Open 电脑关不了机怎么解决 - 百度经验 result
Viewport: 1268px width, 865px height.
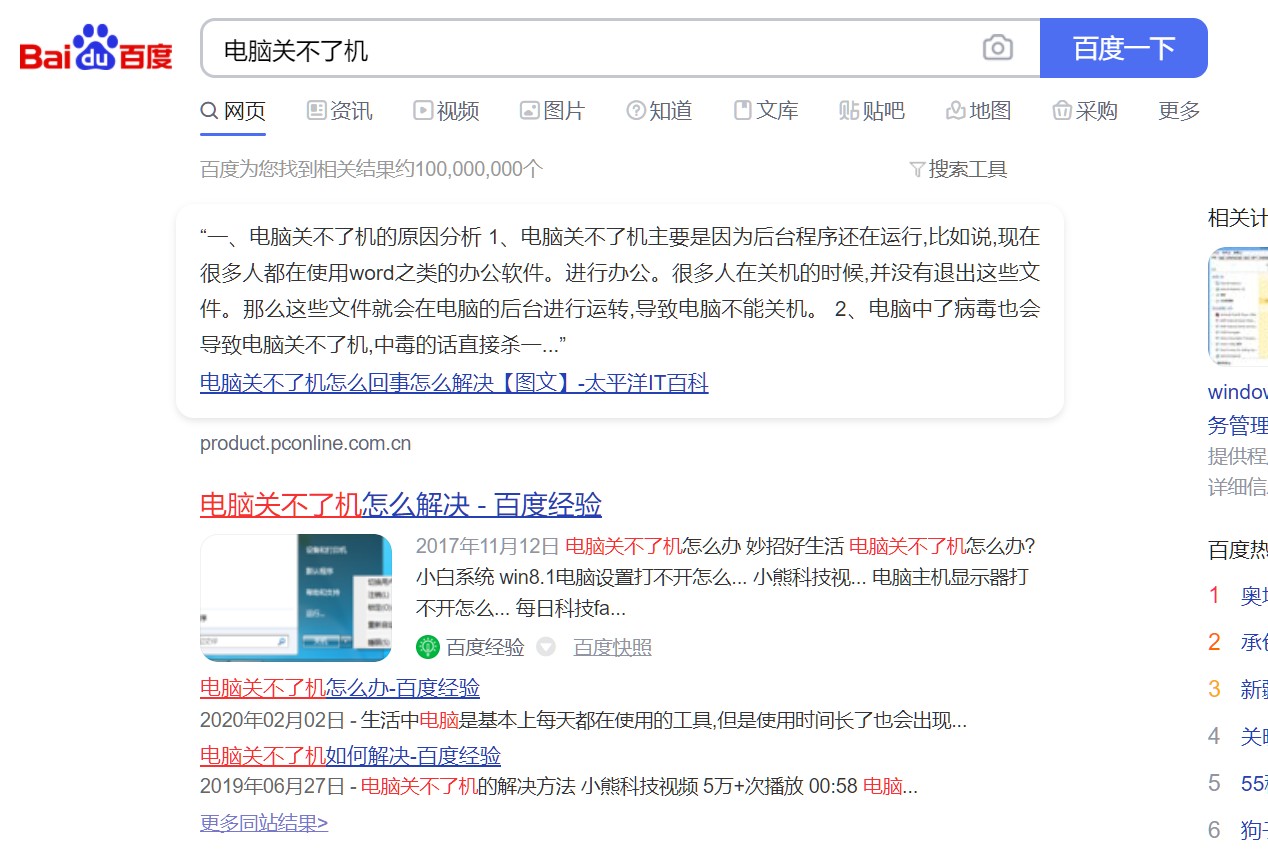point(401,504)
